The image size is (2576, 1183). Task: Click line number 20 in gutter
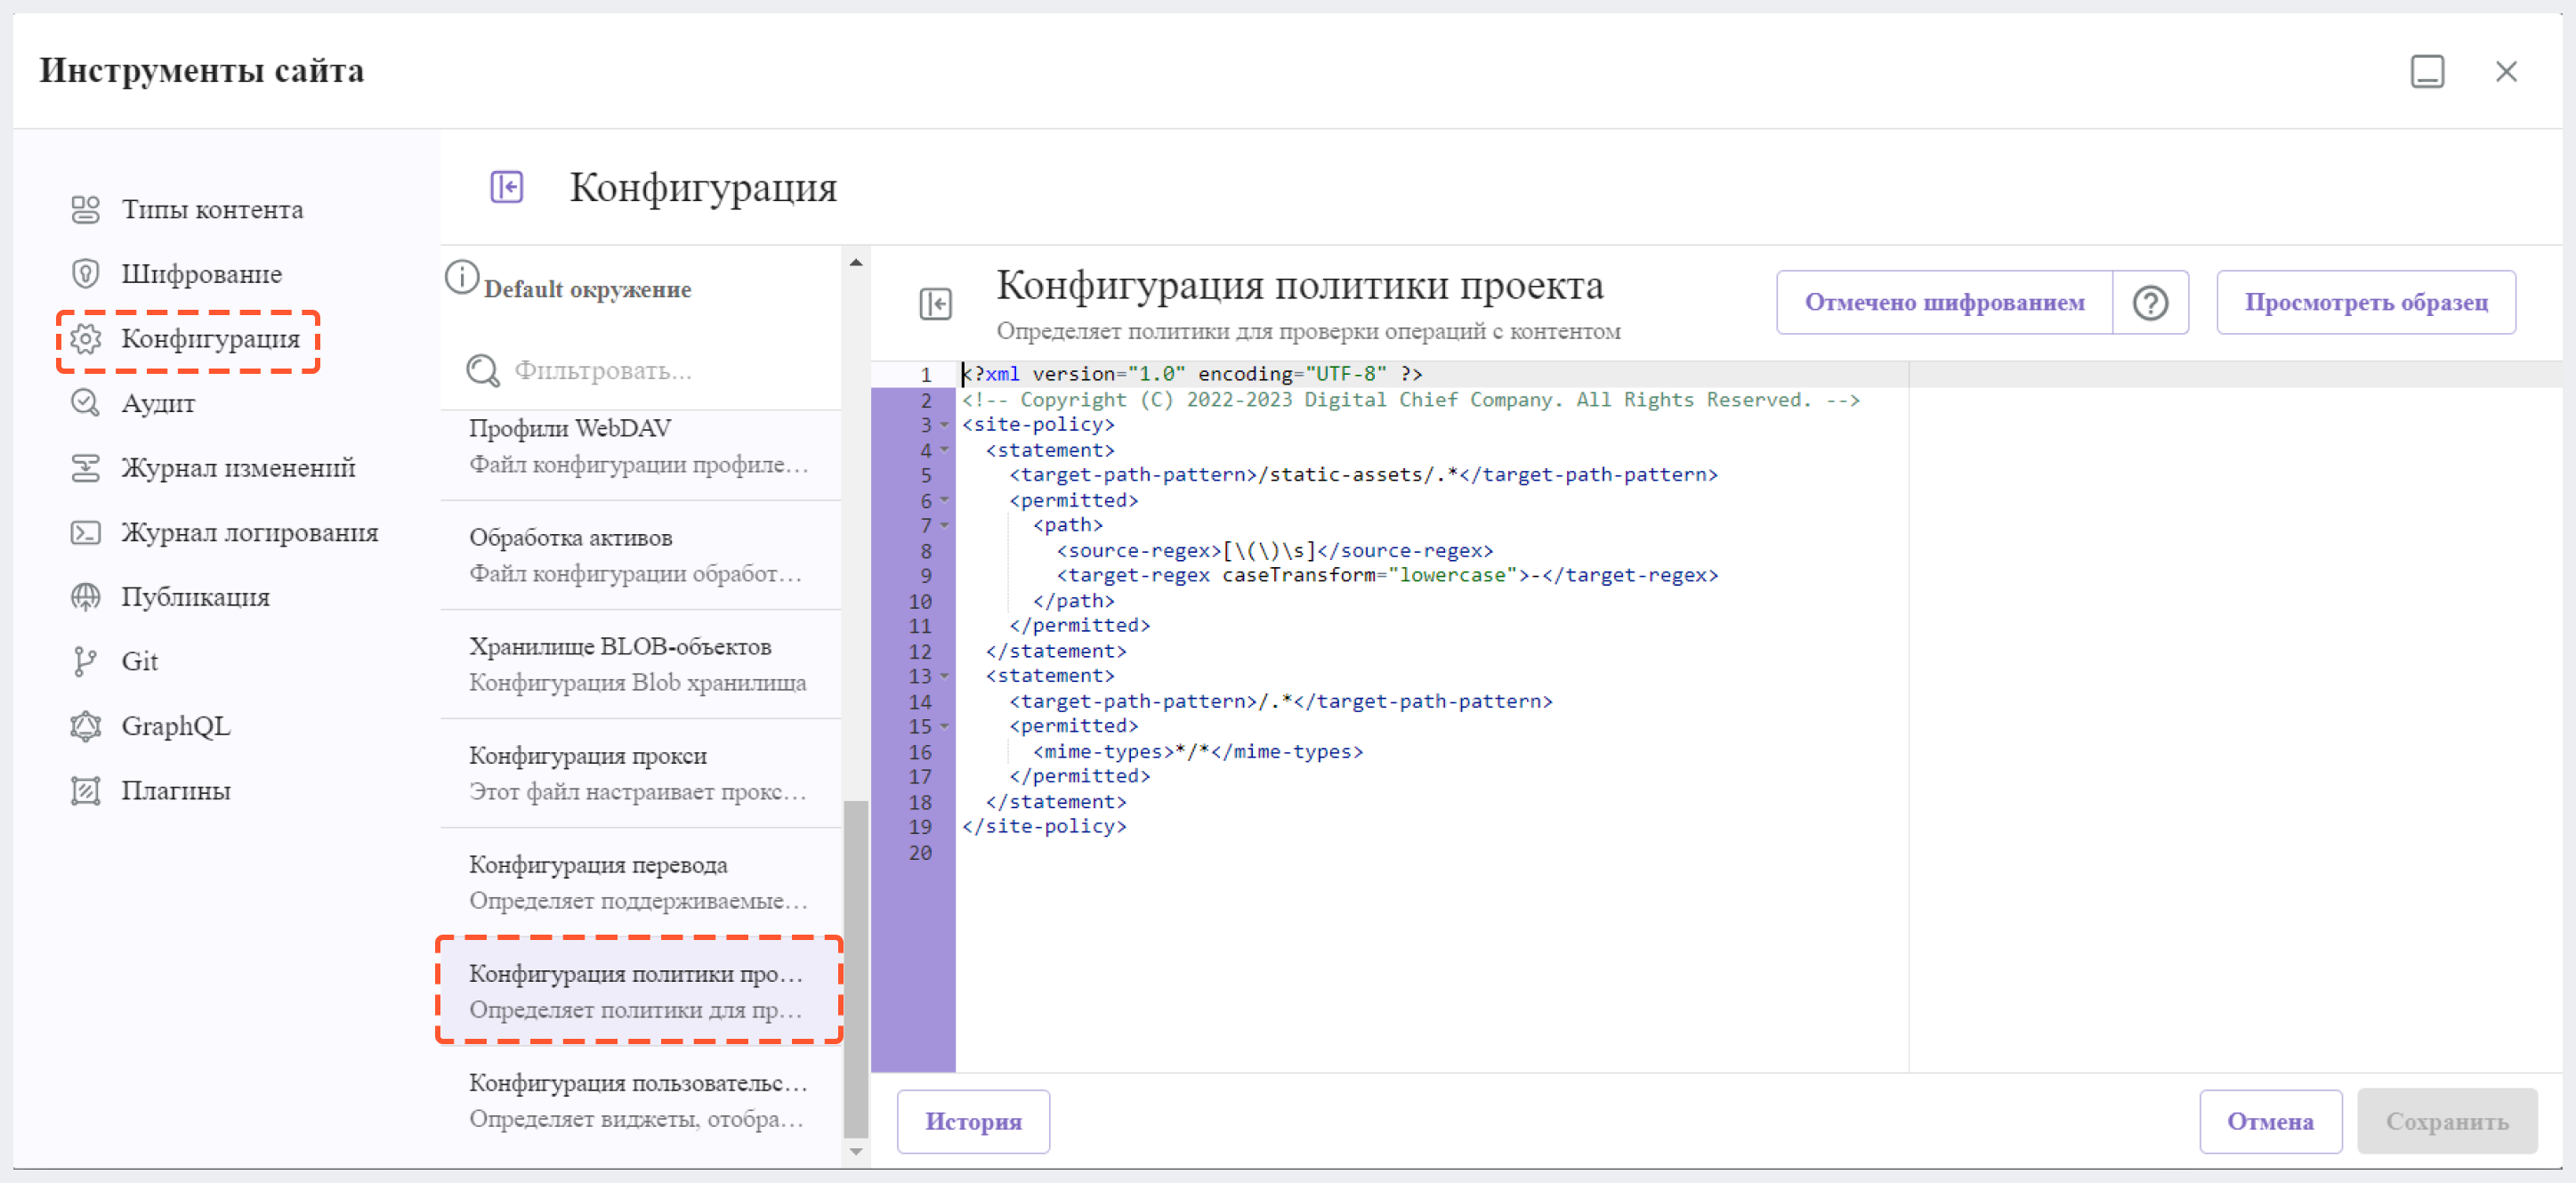pos(920,853)
